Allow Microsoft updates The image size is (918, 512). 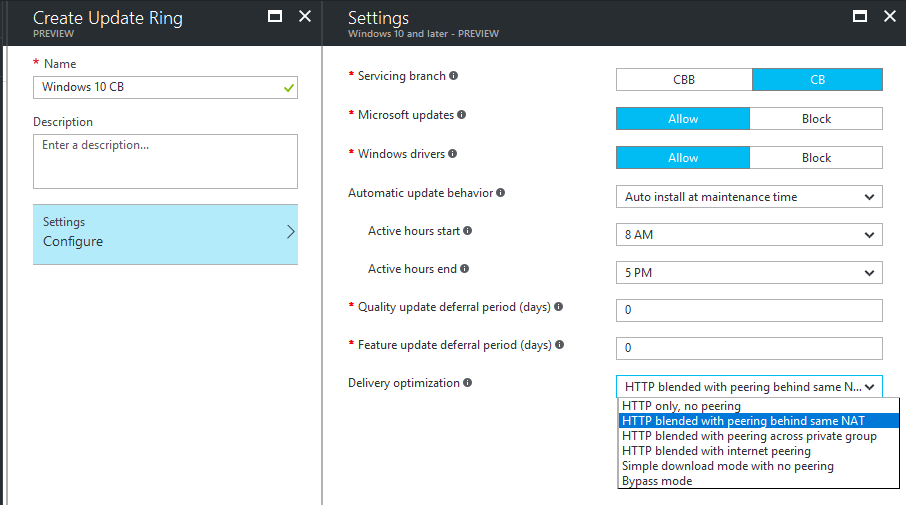coord(683,119)
